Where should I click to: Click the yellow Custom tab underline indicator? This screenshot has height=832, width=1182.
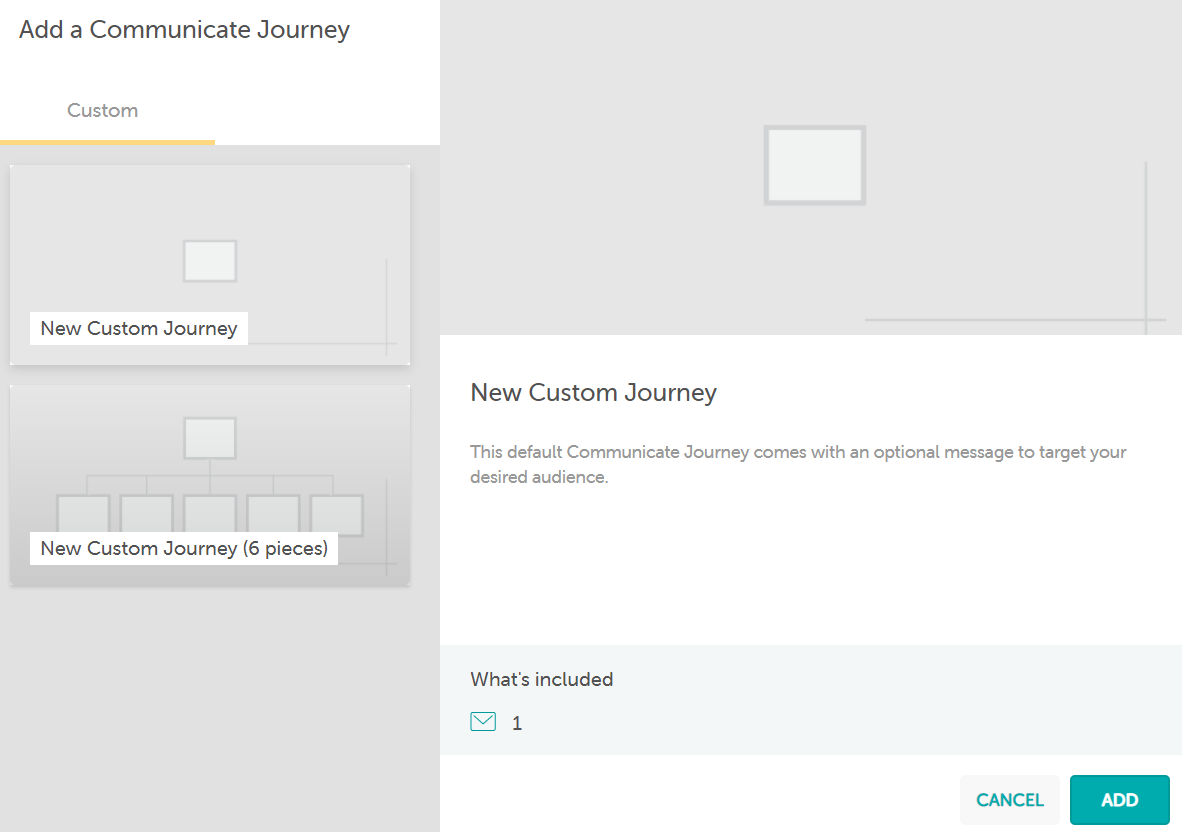107,144
